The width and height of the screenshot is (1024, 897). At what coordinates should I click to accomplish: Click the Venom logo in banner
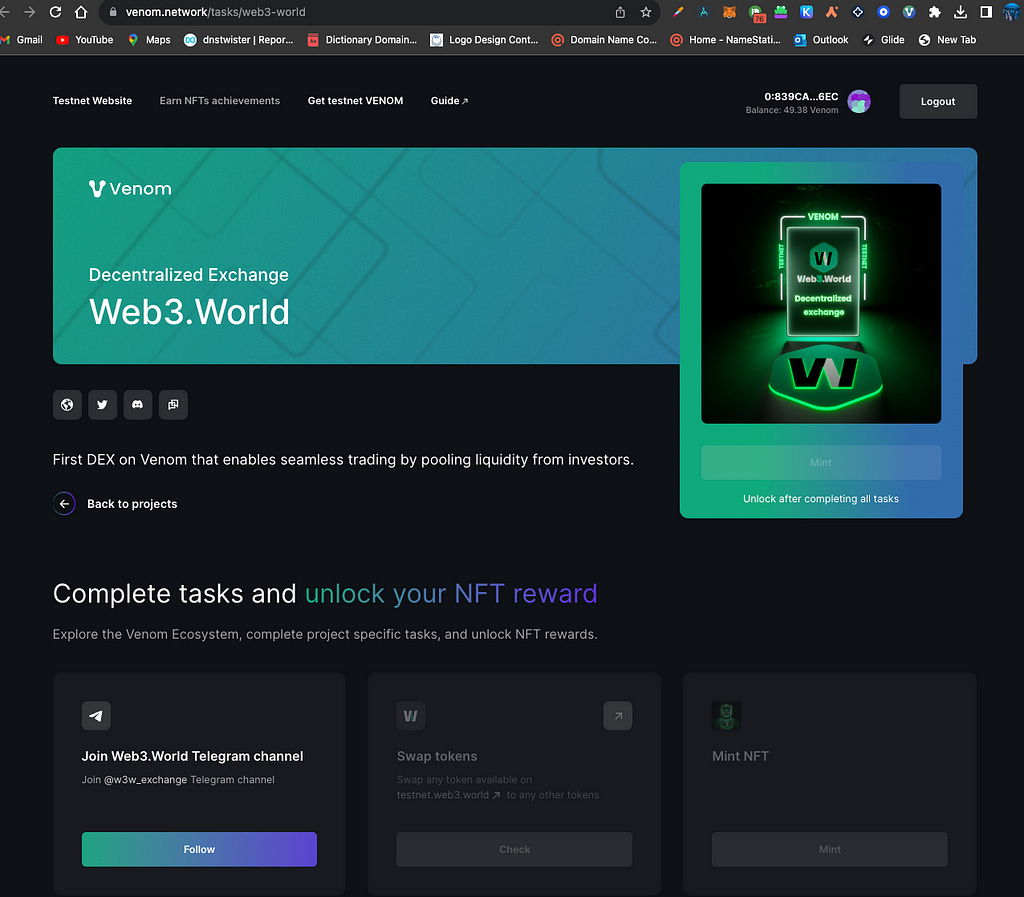[x=130, y=188]
